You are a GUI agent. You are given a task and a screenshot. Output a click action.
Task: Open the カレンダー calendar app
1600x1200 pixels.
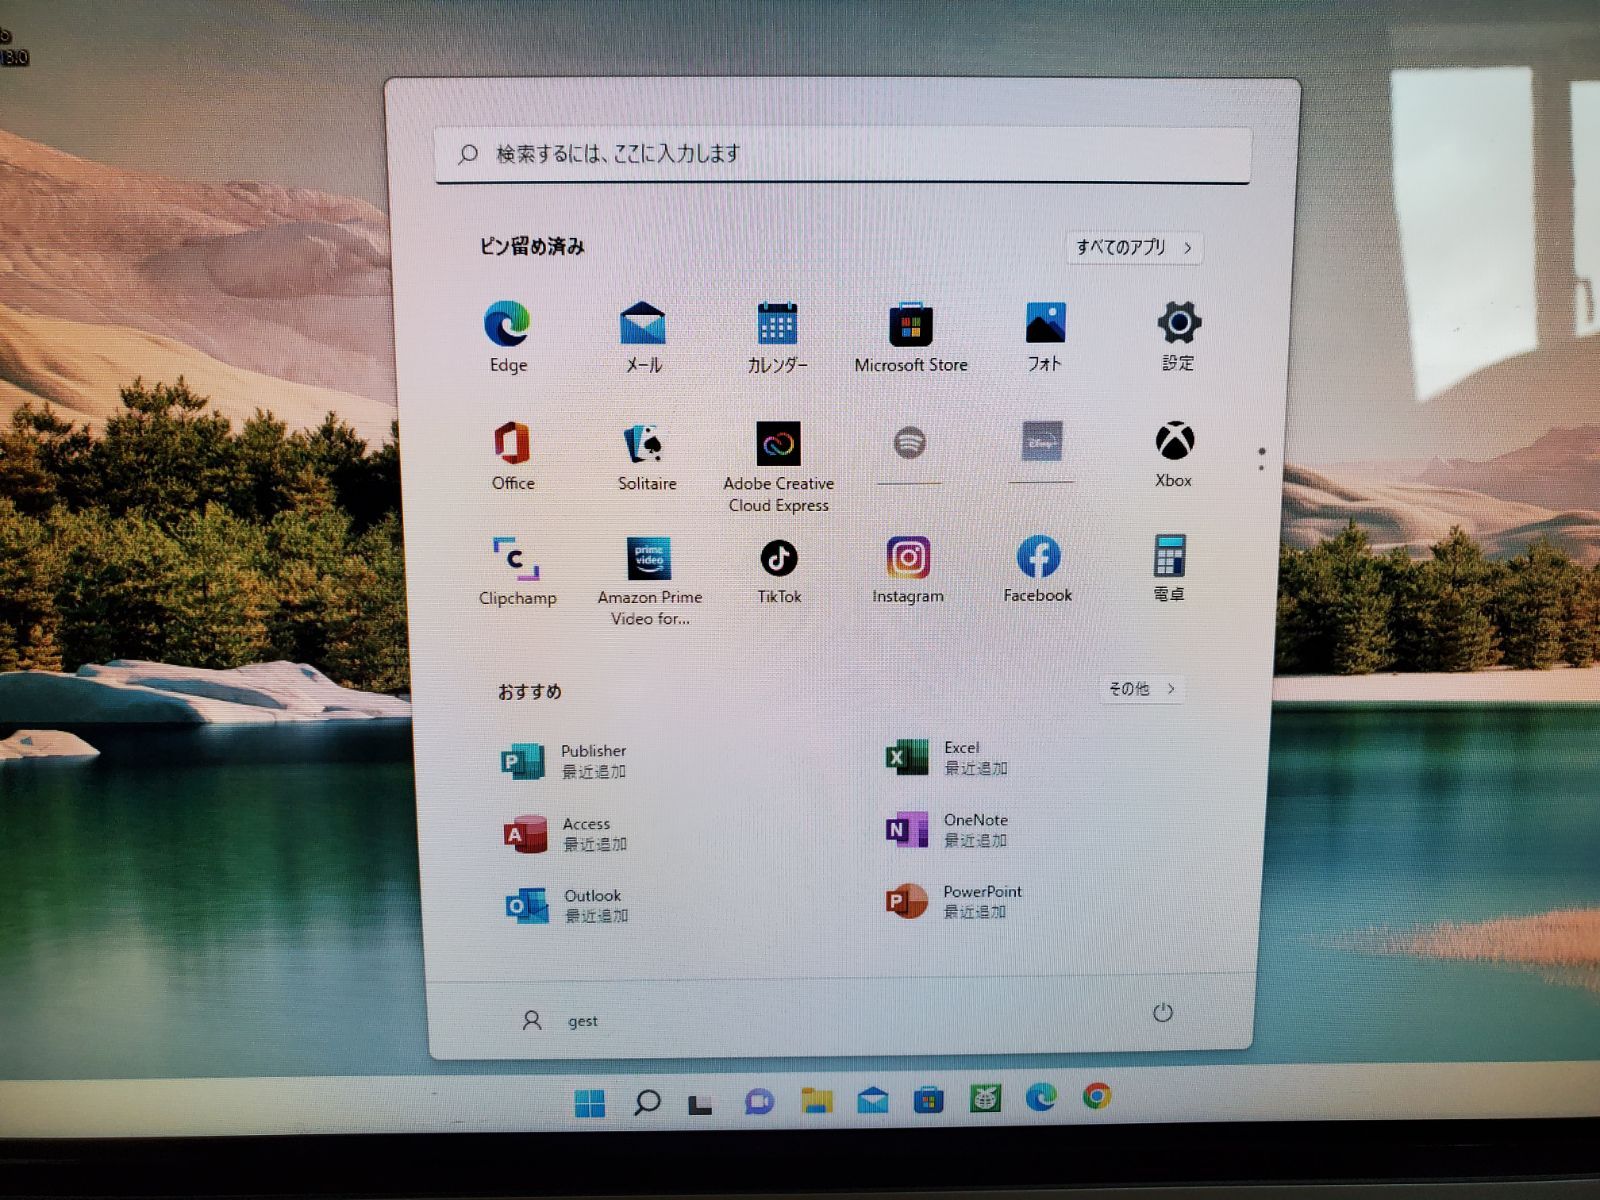pos(777,337)
